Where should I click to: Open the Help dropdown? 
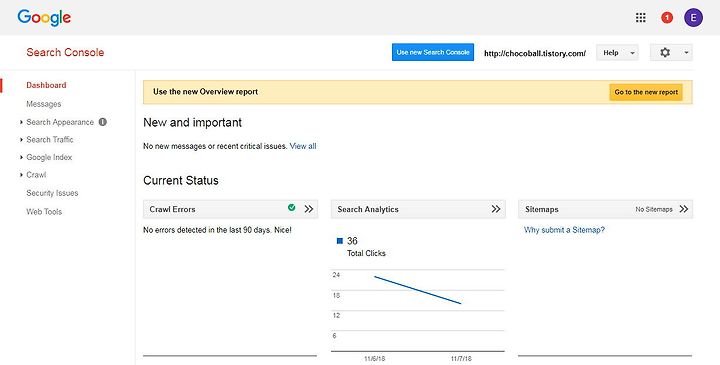point(617,53)
